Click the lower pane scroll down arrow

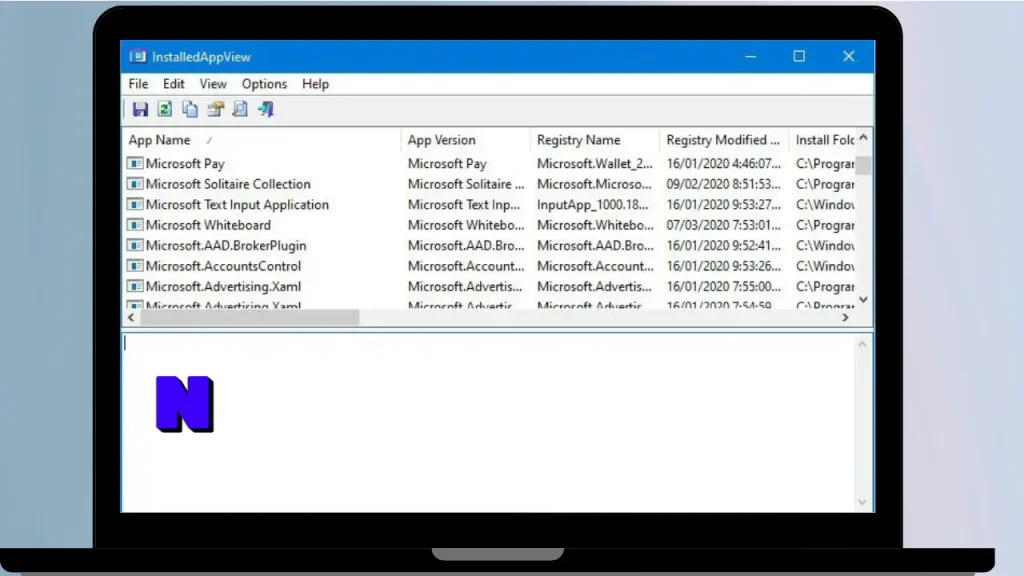(x=862, y=502)
